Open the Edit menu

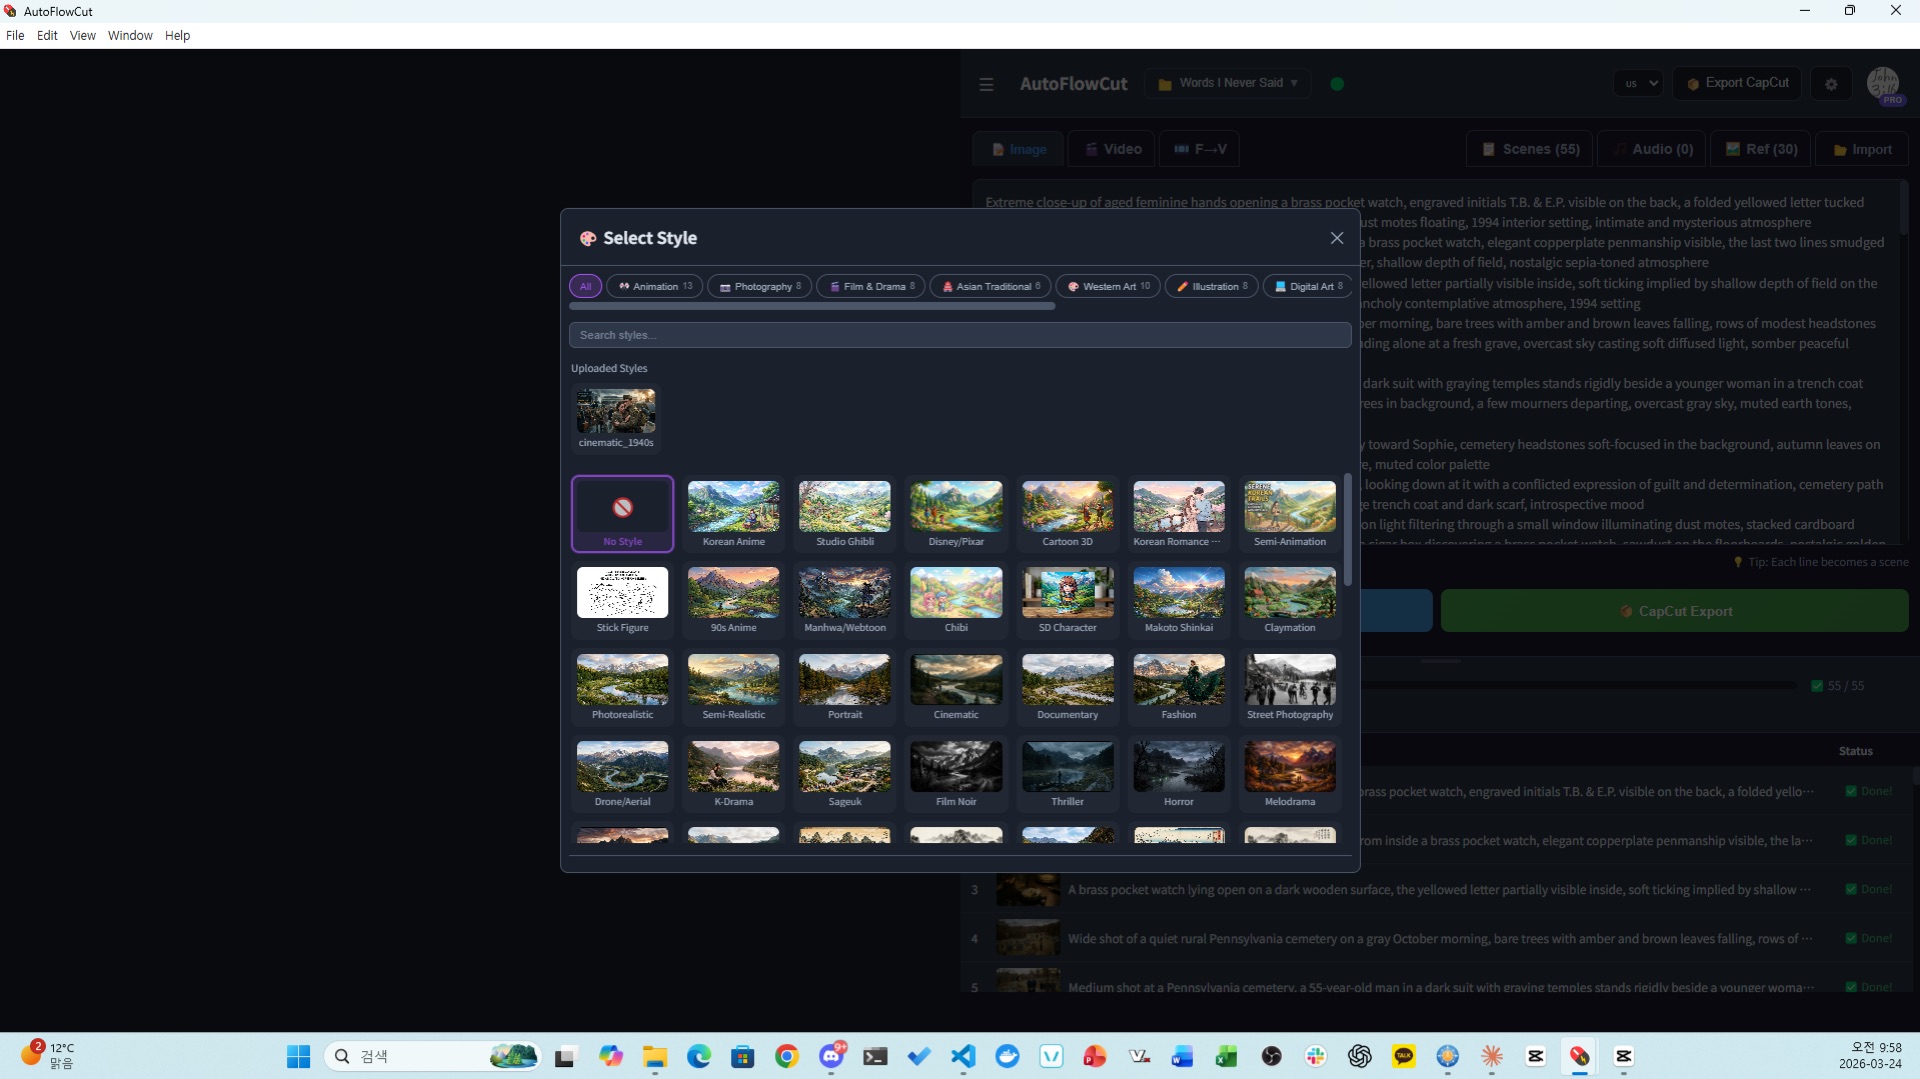click(47, 35)
